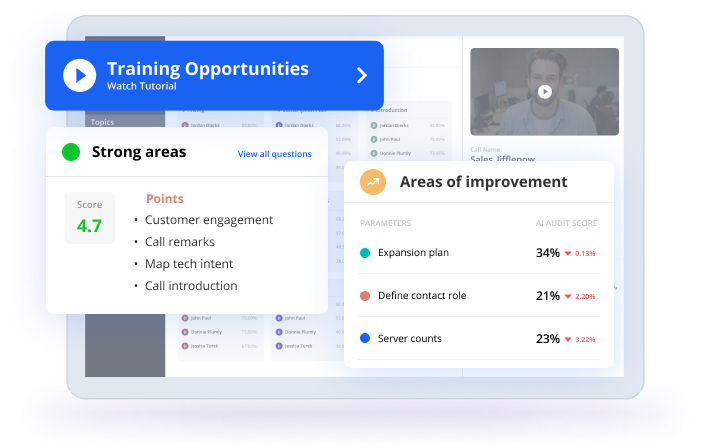Click the 3.22% down change indicator
Screen dimensions: 706x448
click(580, 339)
